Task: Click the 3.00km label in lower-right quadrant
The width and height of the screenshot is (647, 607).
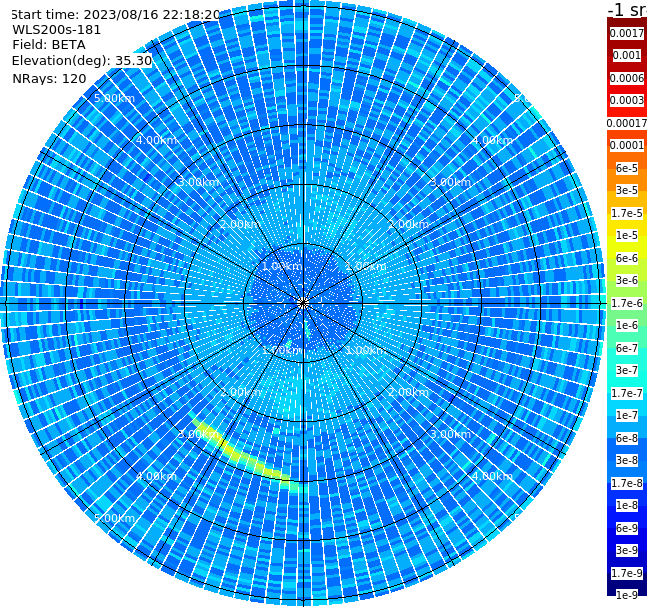Action: click(450, 434)
